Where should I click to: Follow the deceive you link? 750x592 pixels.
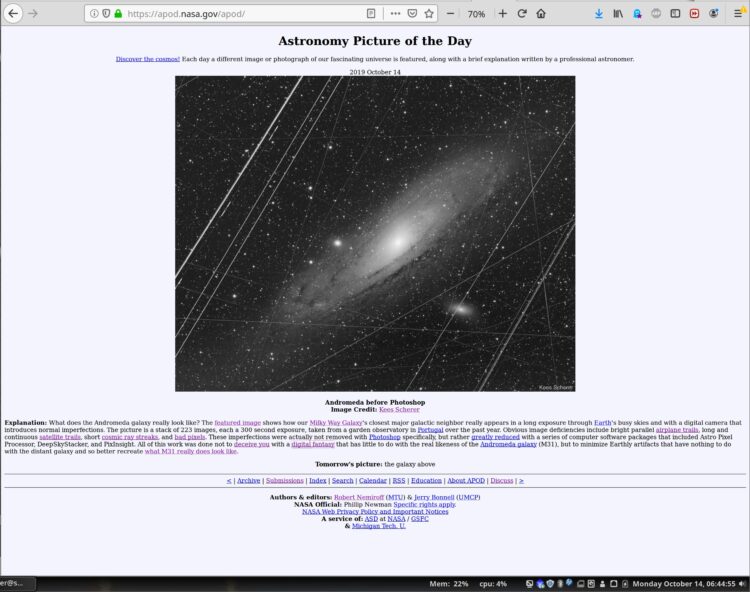point(252,444)
